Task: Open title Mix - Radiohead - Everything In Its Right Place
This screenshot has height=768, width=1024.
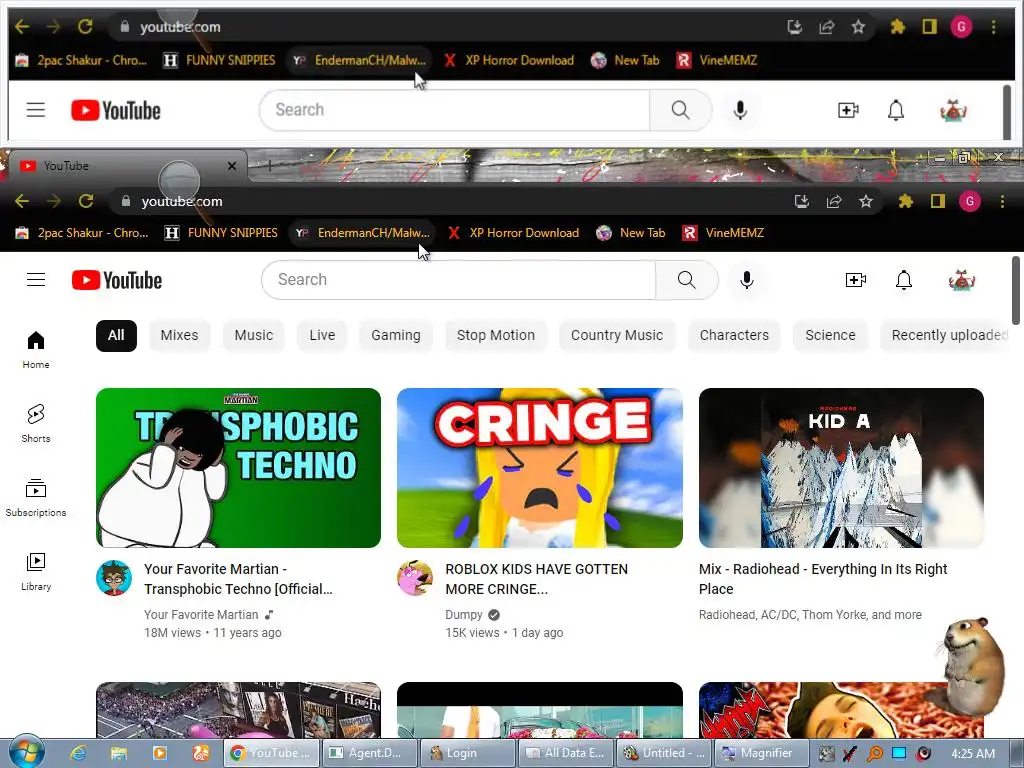Action: [x=823, y=579]
